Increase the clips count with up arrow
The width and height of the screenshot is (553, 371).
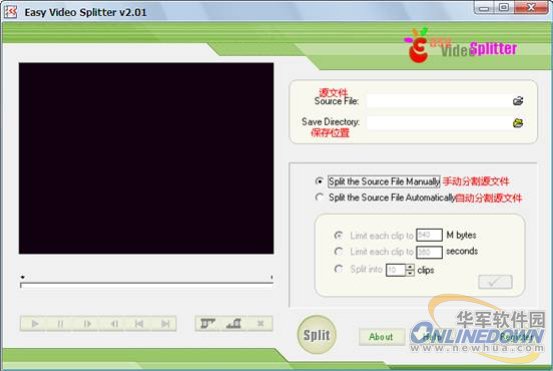click(410, 267)
